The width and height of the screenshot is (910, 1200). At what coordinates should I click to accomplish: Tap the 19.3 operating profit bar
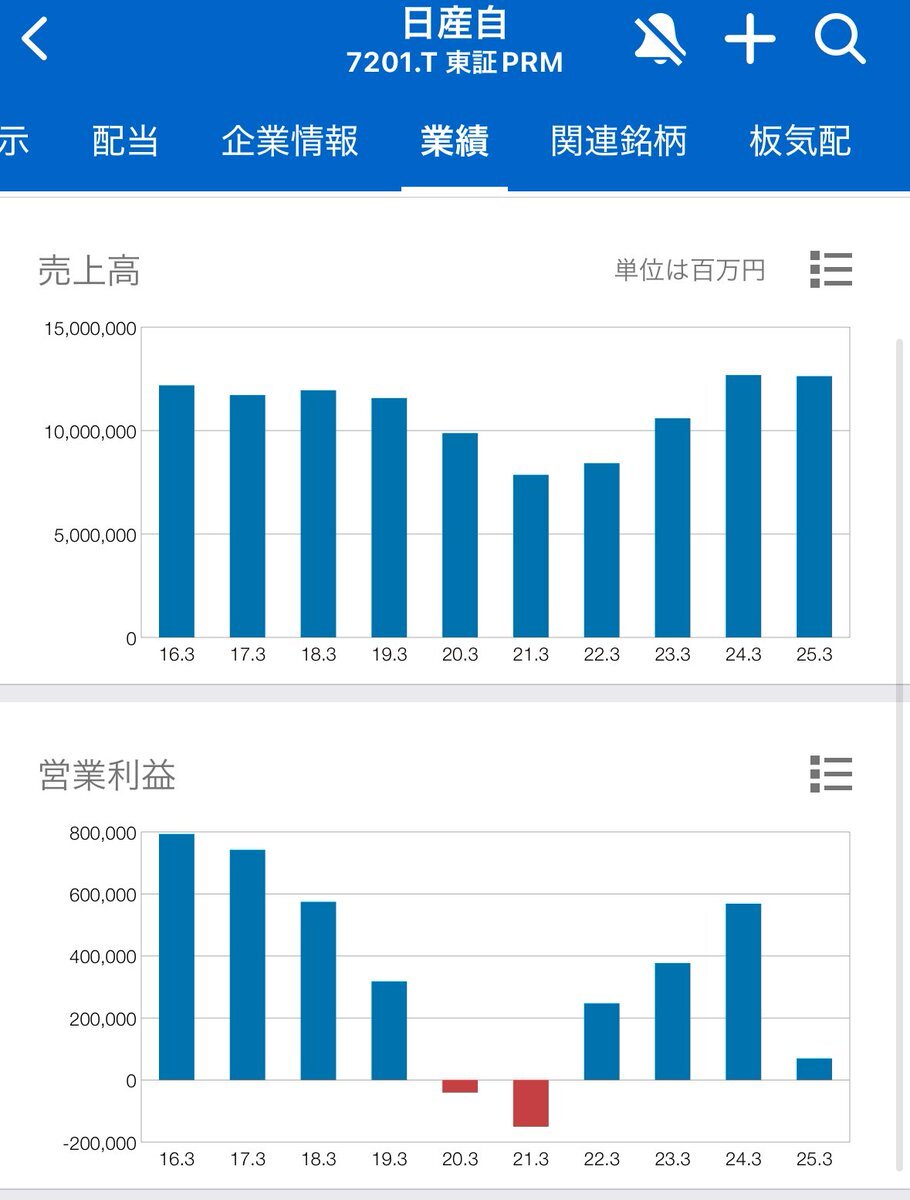[x=389, y=1031]
